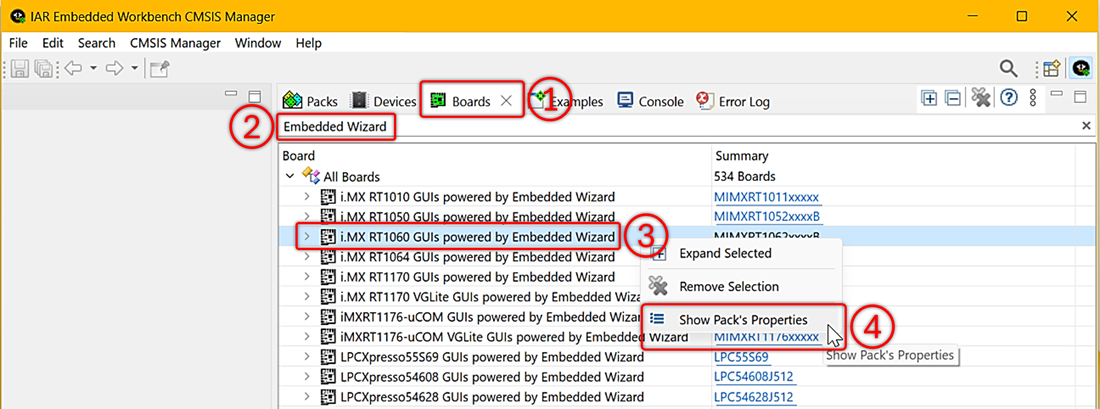
Task: Select the CMSIS Pack Manager perspective icon
Action: (x=1081, y=68)
